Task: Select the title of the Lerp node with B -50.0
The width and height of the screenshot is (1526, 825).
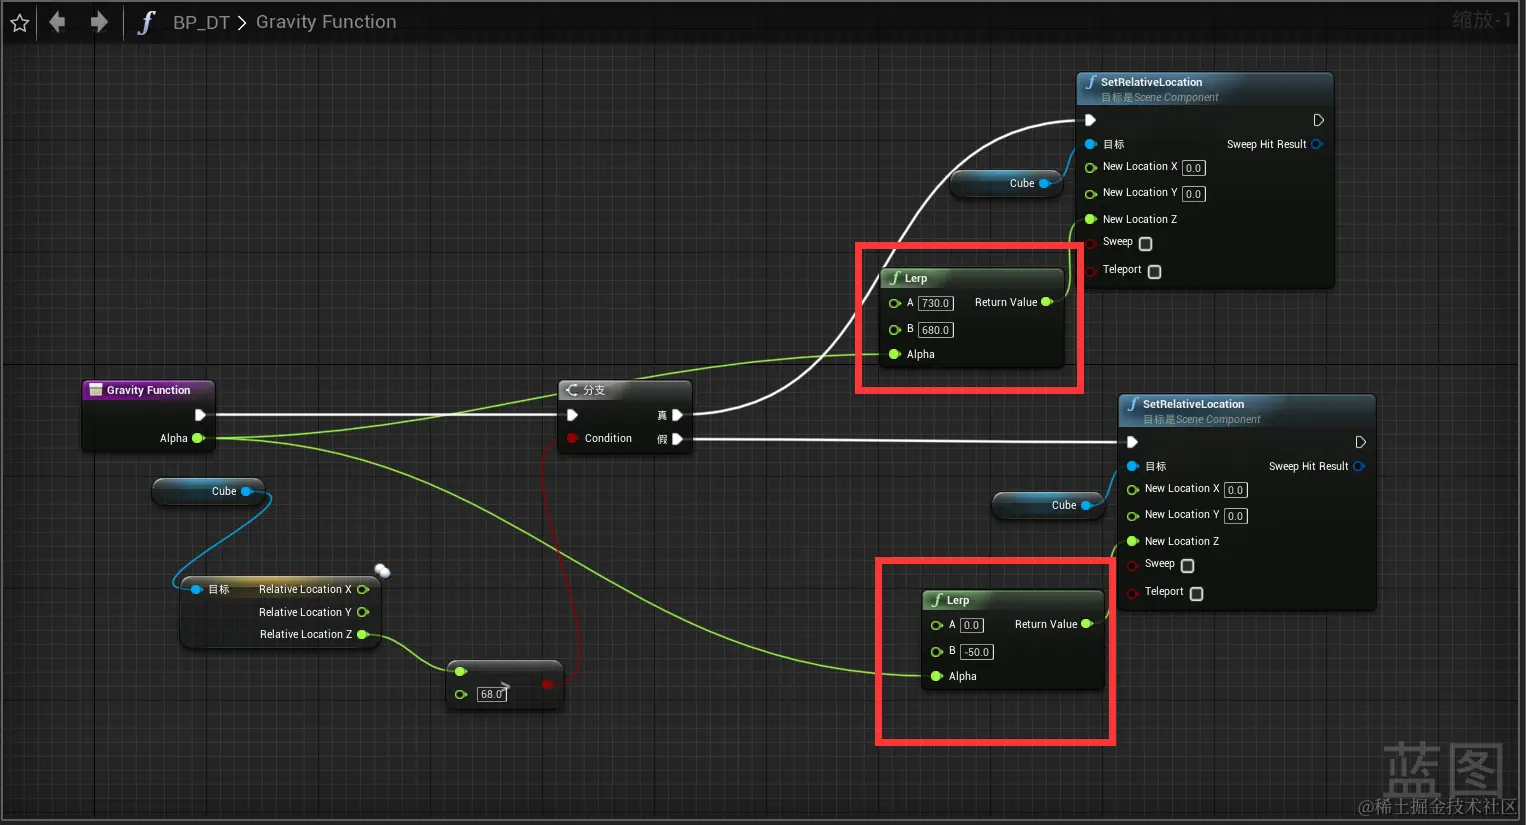Action: 958,600
